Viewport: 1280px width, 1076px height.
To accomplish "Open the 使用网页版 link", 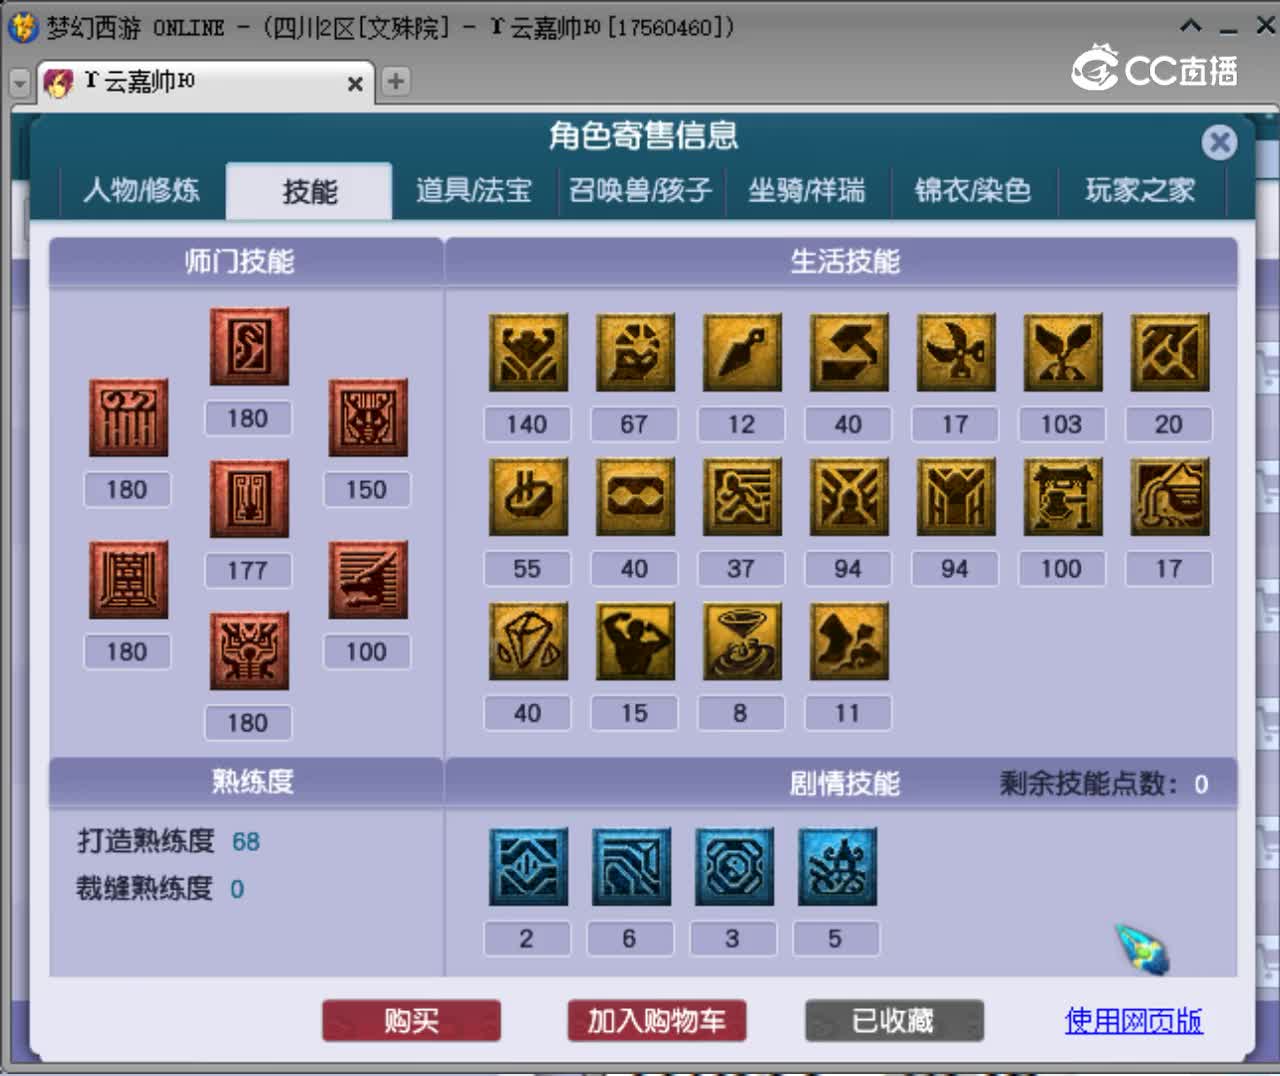I will [1133, 1021].
